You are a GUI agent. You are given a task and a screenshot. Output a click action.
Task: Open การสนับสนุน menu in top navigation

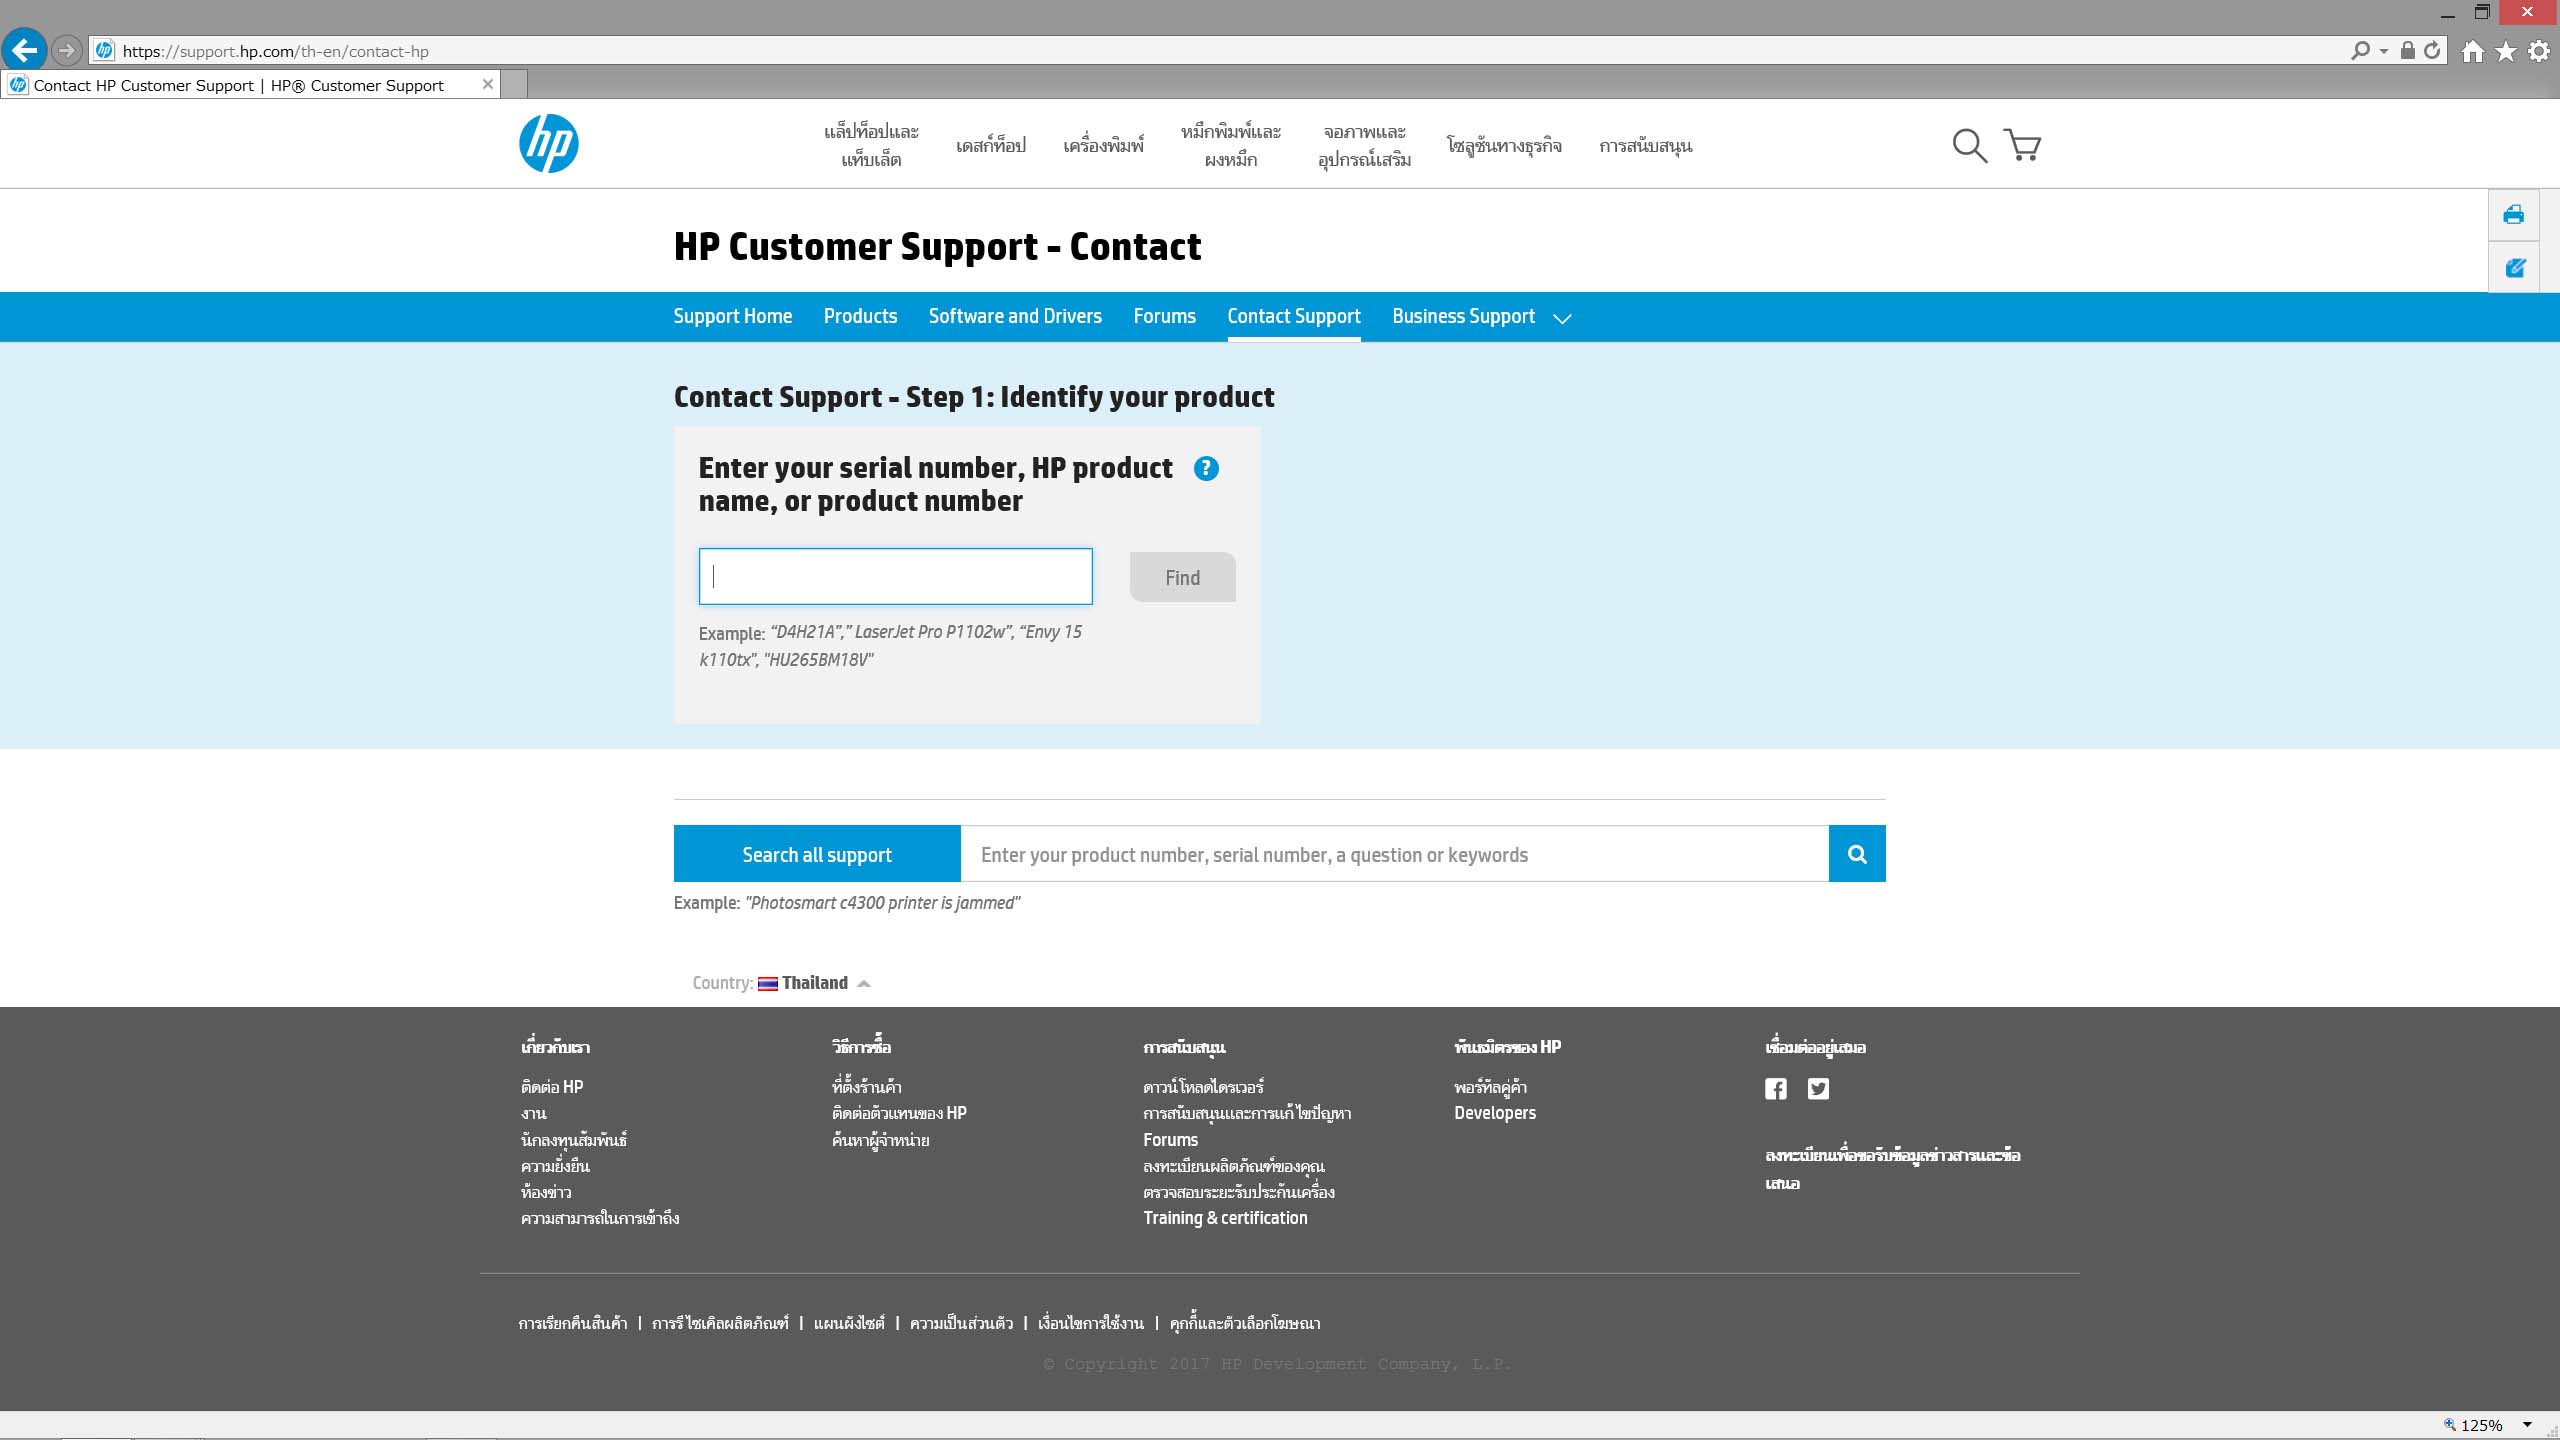tap(1645, 146)
